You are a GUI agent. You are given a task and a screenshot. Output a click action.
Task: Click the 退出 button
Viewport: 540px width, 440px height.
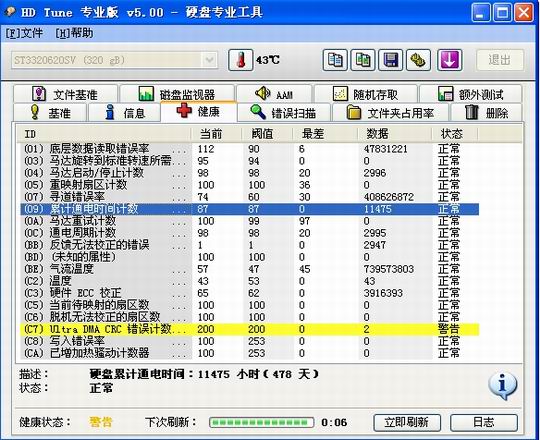[x=500, y=60]
